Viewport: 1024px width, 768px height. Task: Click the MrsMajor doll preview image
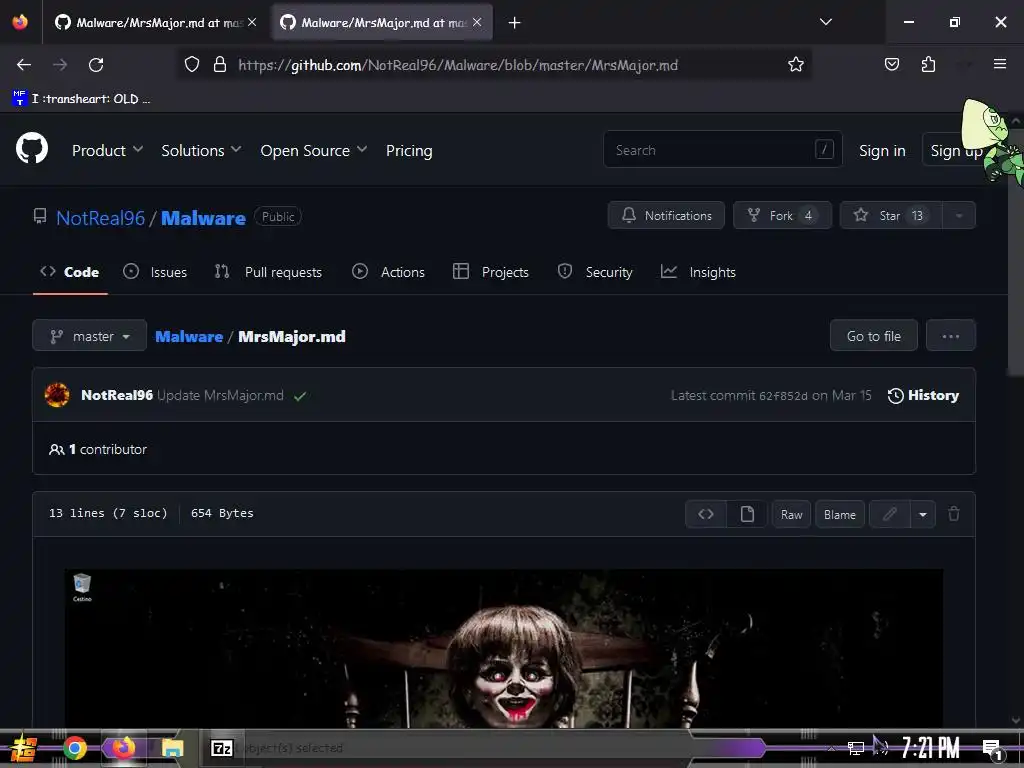pyautogui.click(x=504, y=648)
